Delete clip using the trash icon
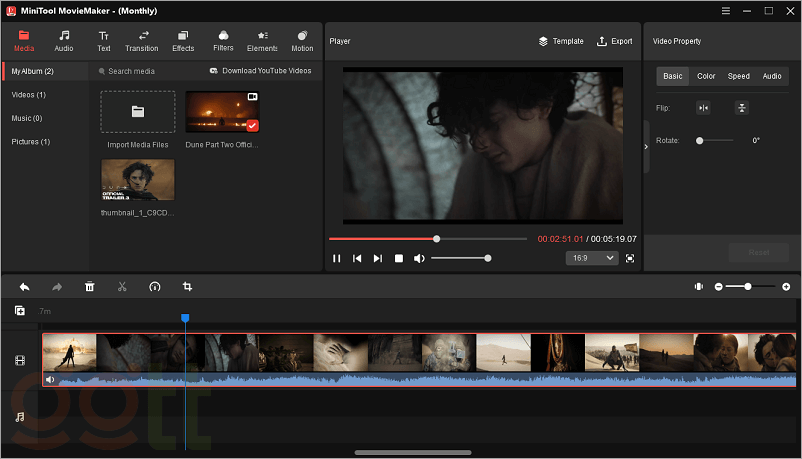The height and width of the screenshot is (459, 802). (x=89, y=287)
